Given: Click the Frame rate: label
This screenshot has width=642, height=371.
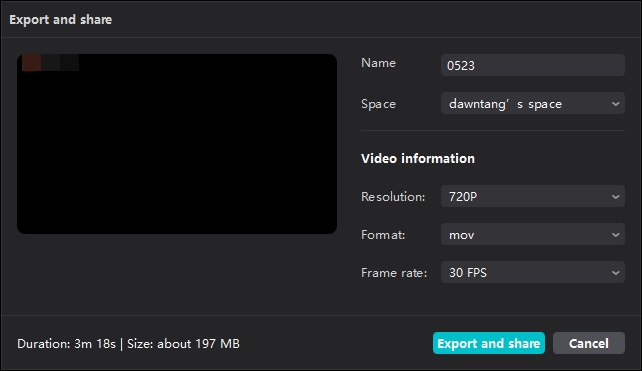Looking at the screenshot, I should pyautogui.click(x=394, y=273).
